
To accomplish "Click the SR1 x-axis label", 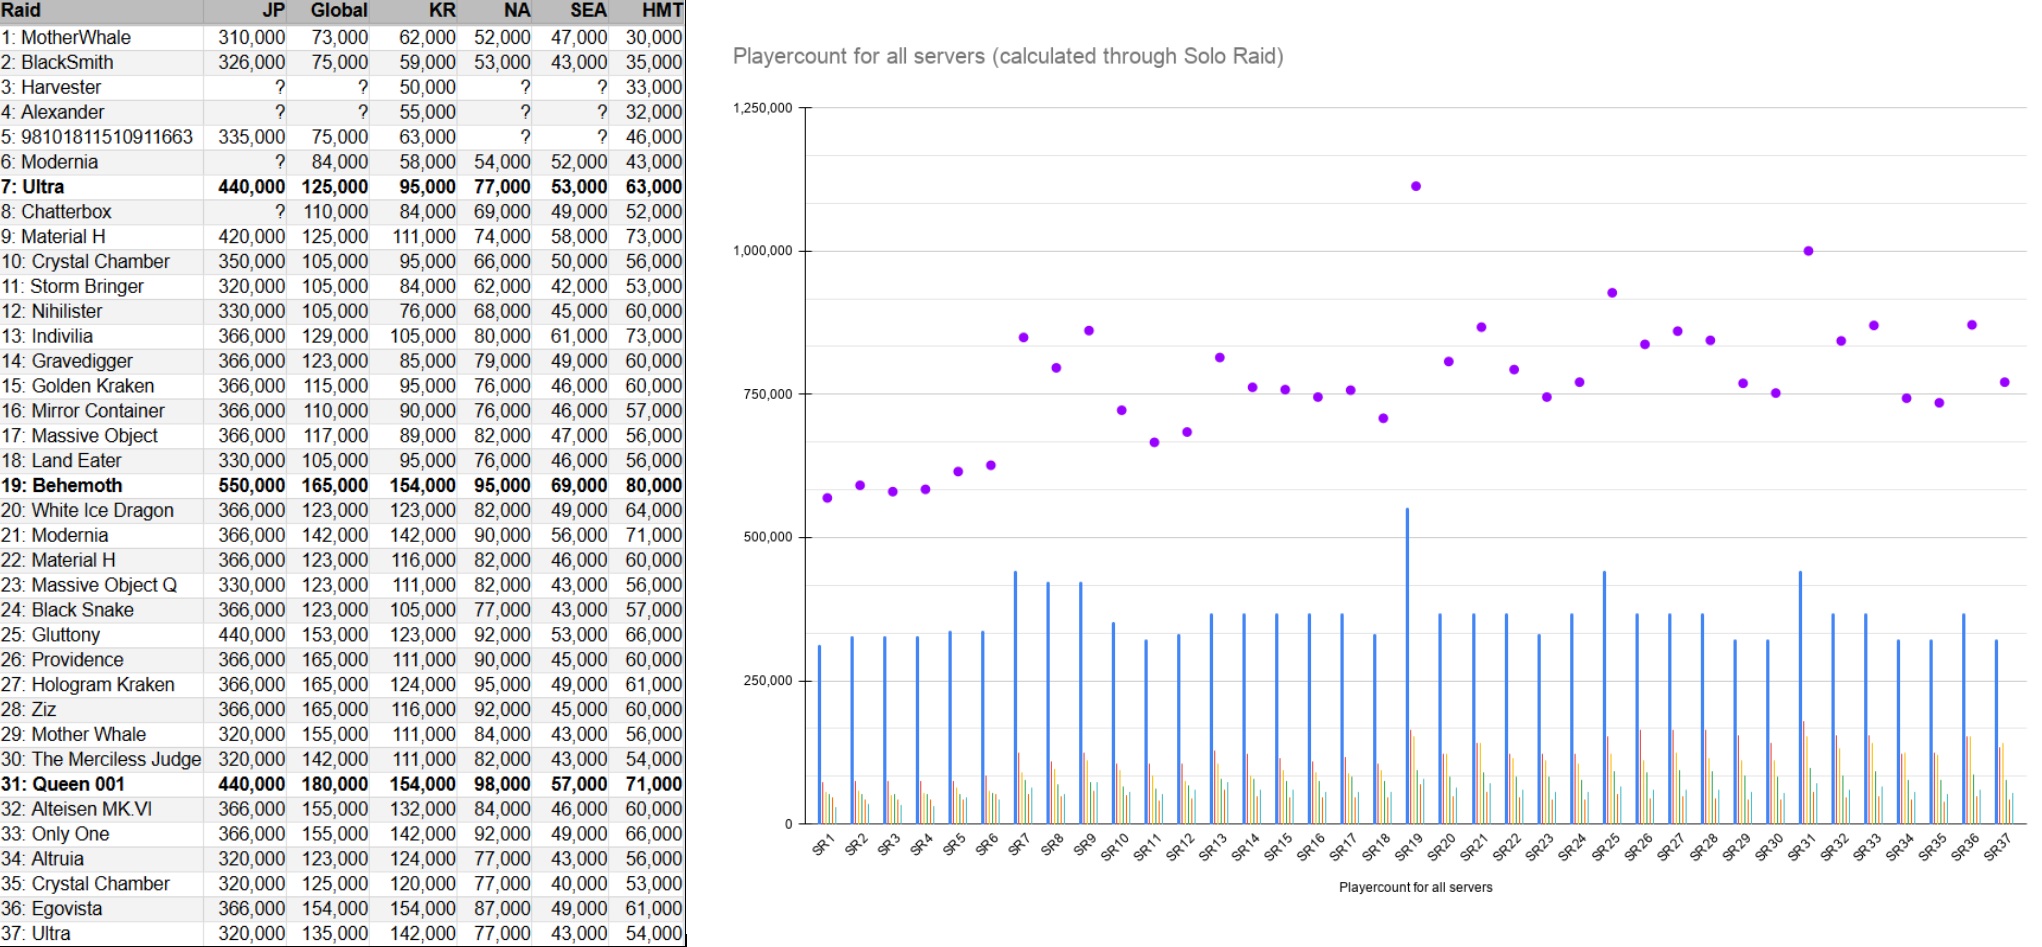I will (823, 846).
